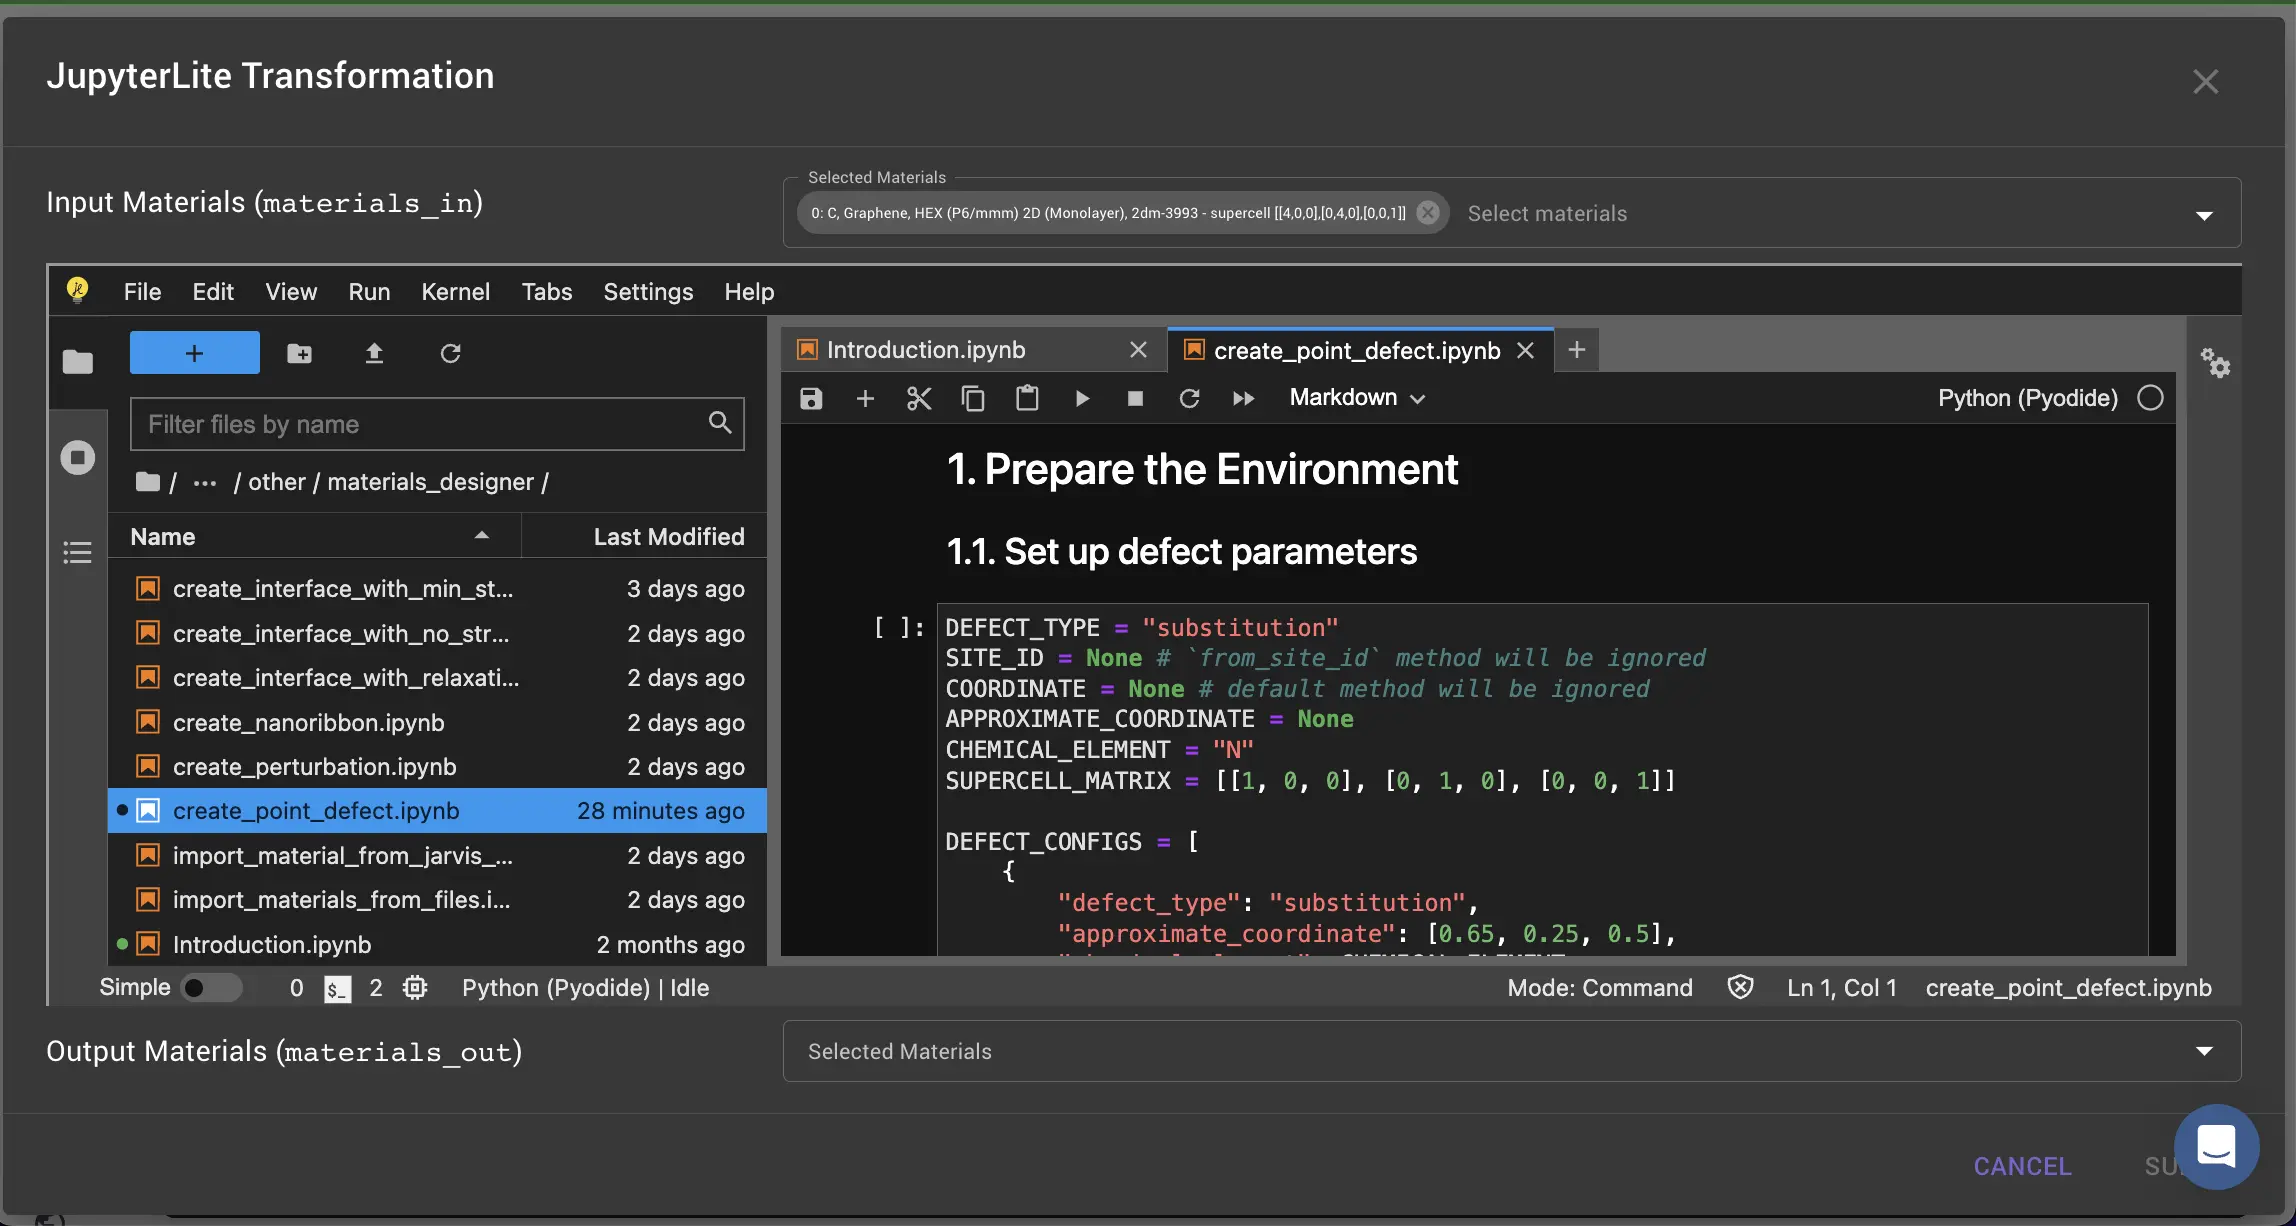2296x1226 pixels.
Task: Restart kernel and run all cells
Action: coord(1243,399)
